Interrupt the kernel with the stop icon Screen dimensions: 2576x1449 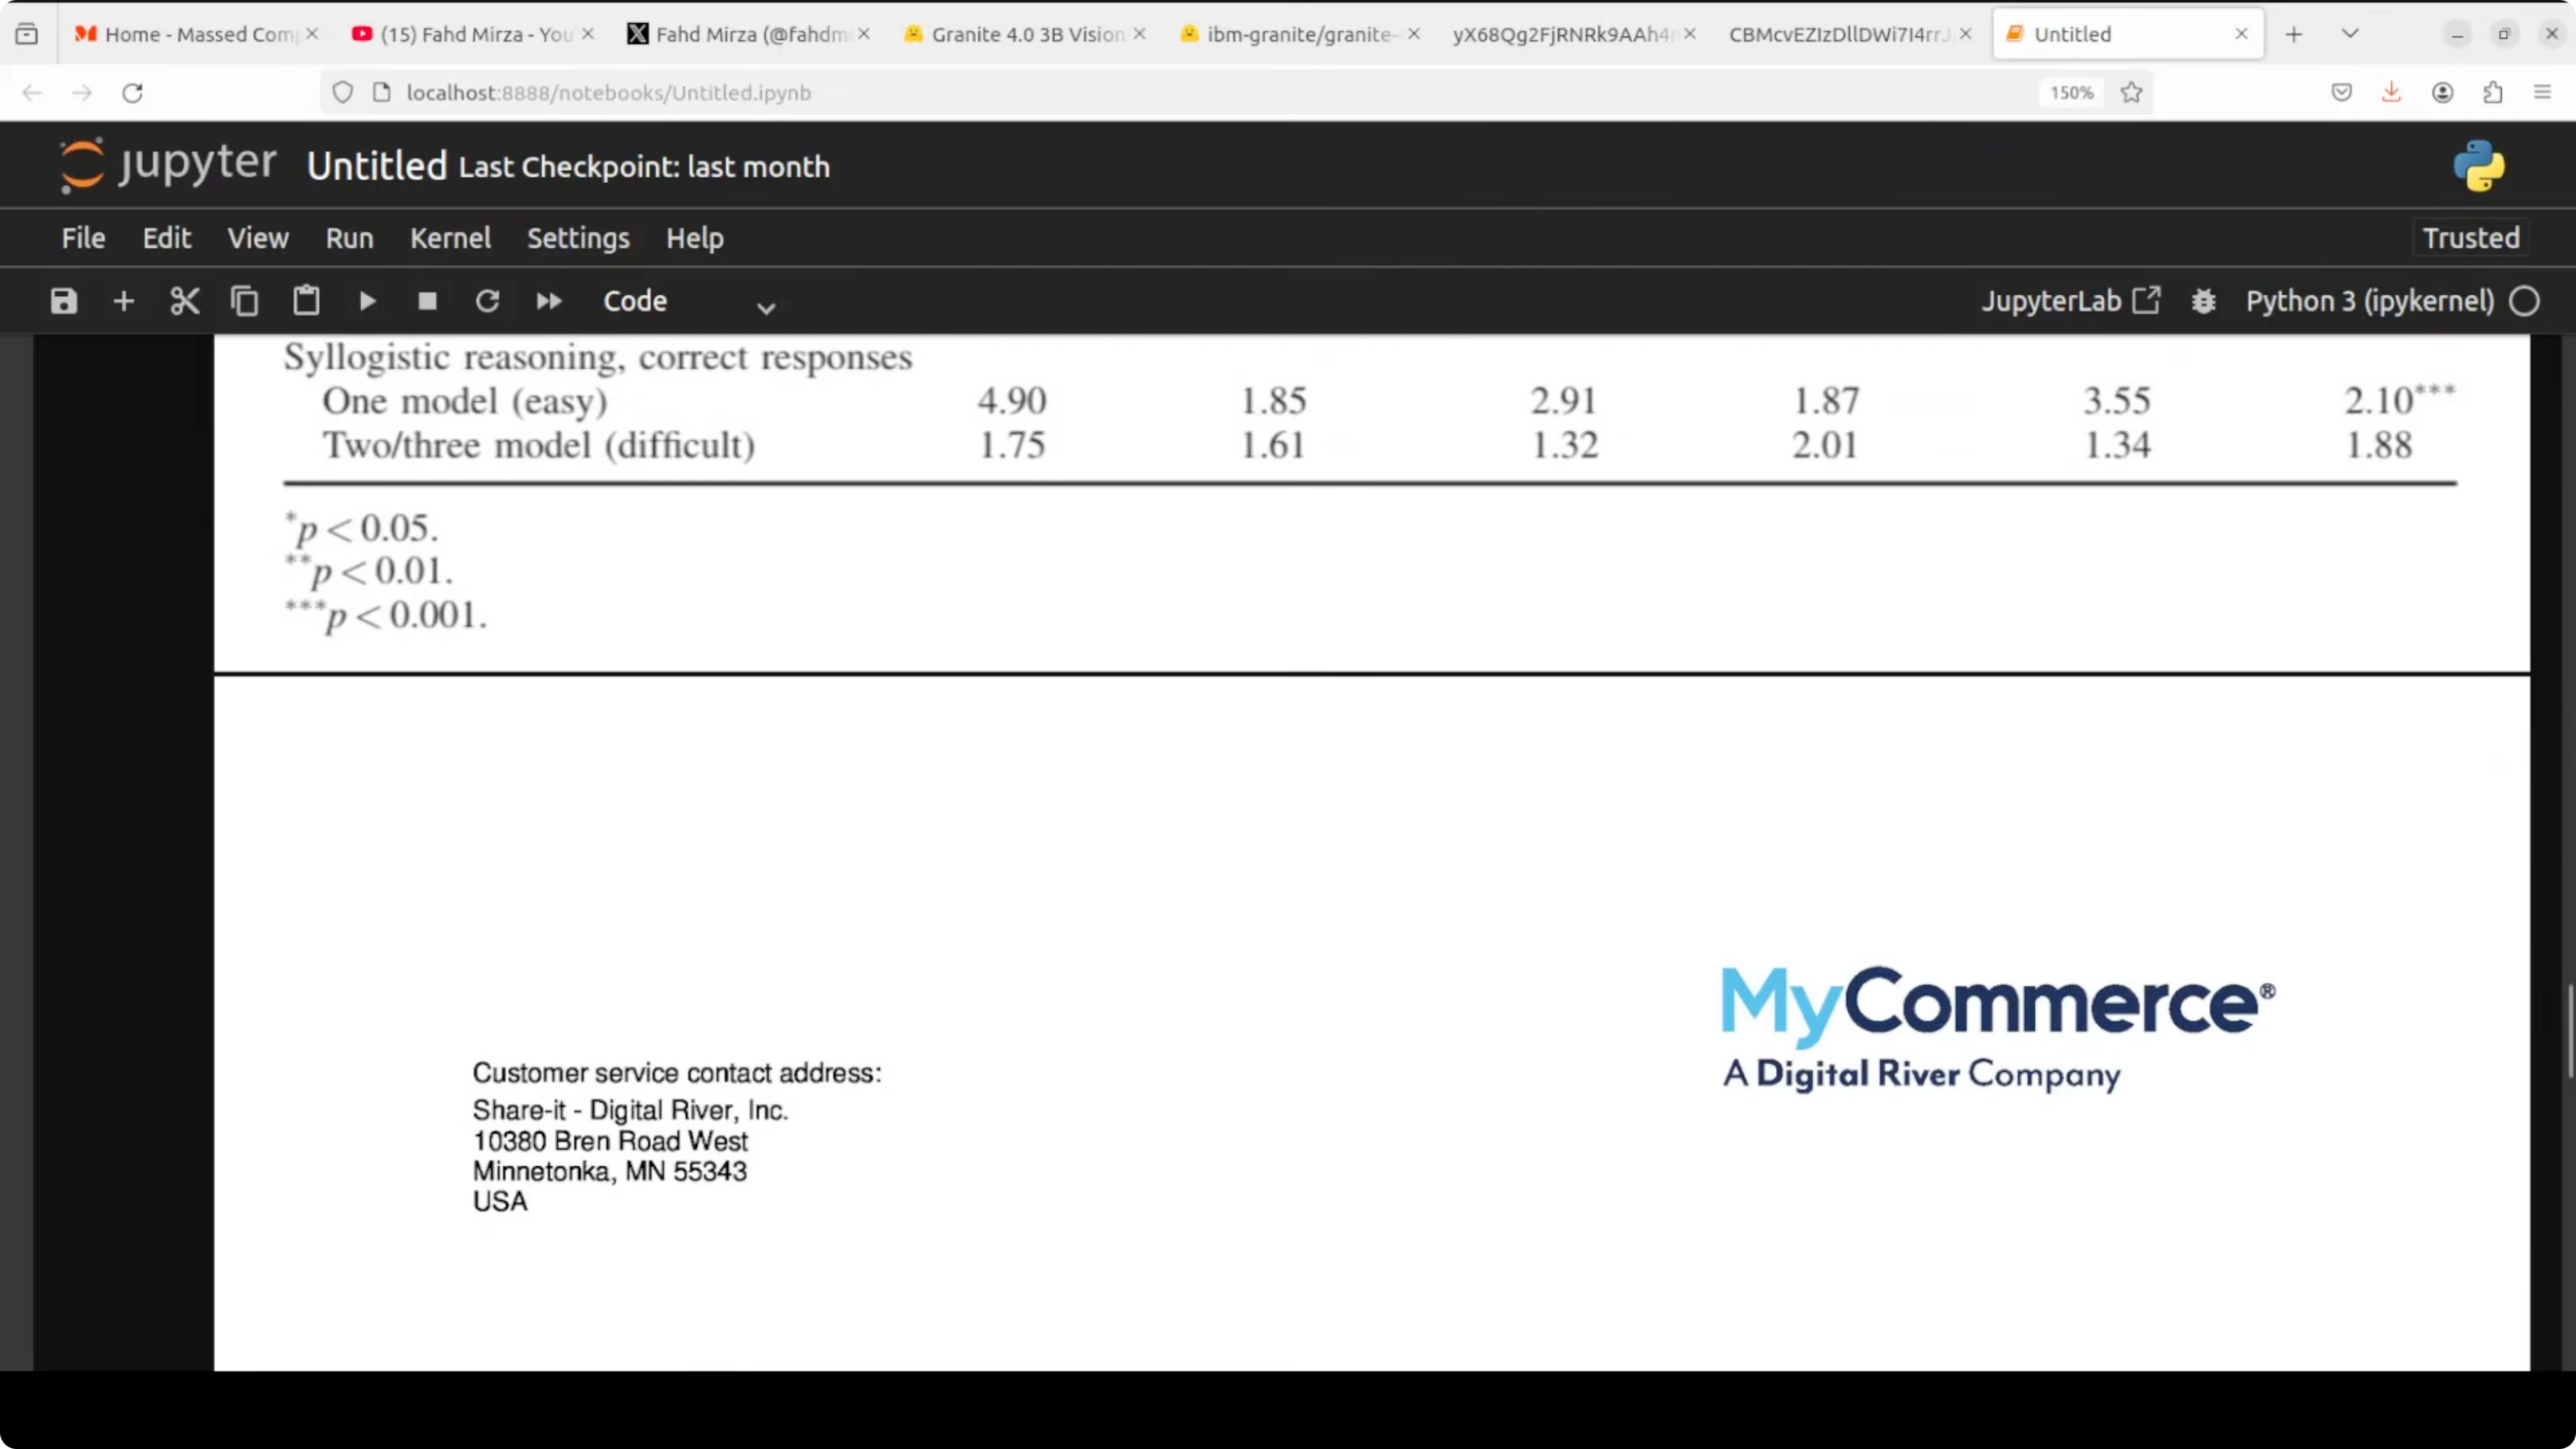click(x=427, y=301)
